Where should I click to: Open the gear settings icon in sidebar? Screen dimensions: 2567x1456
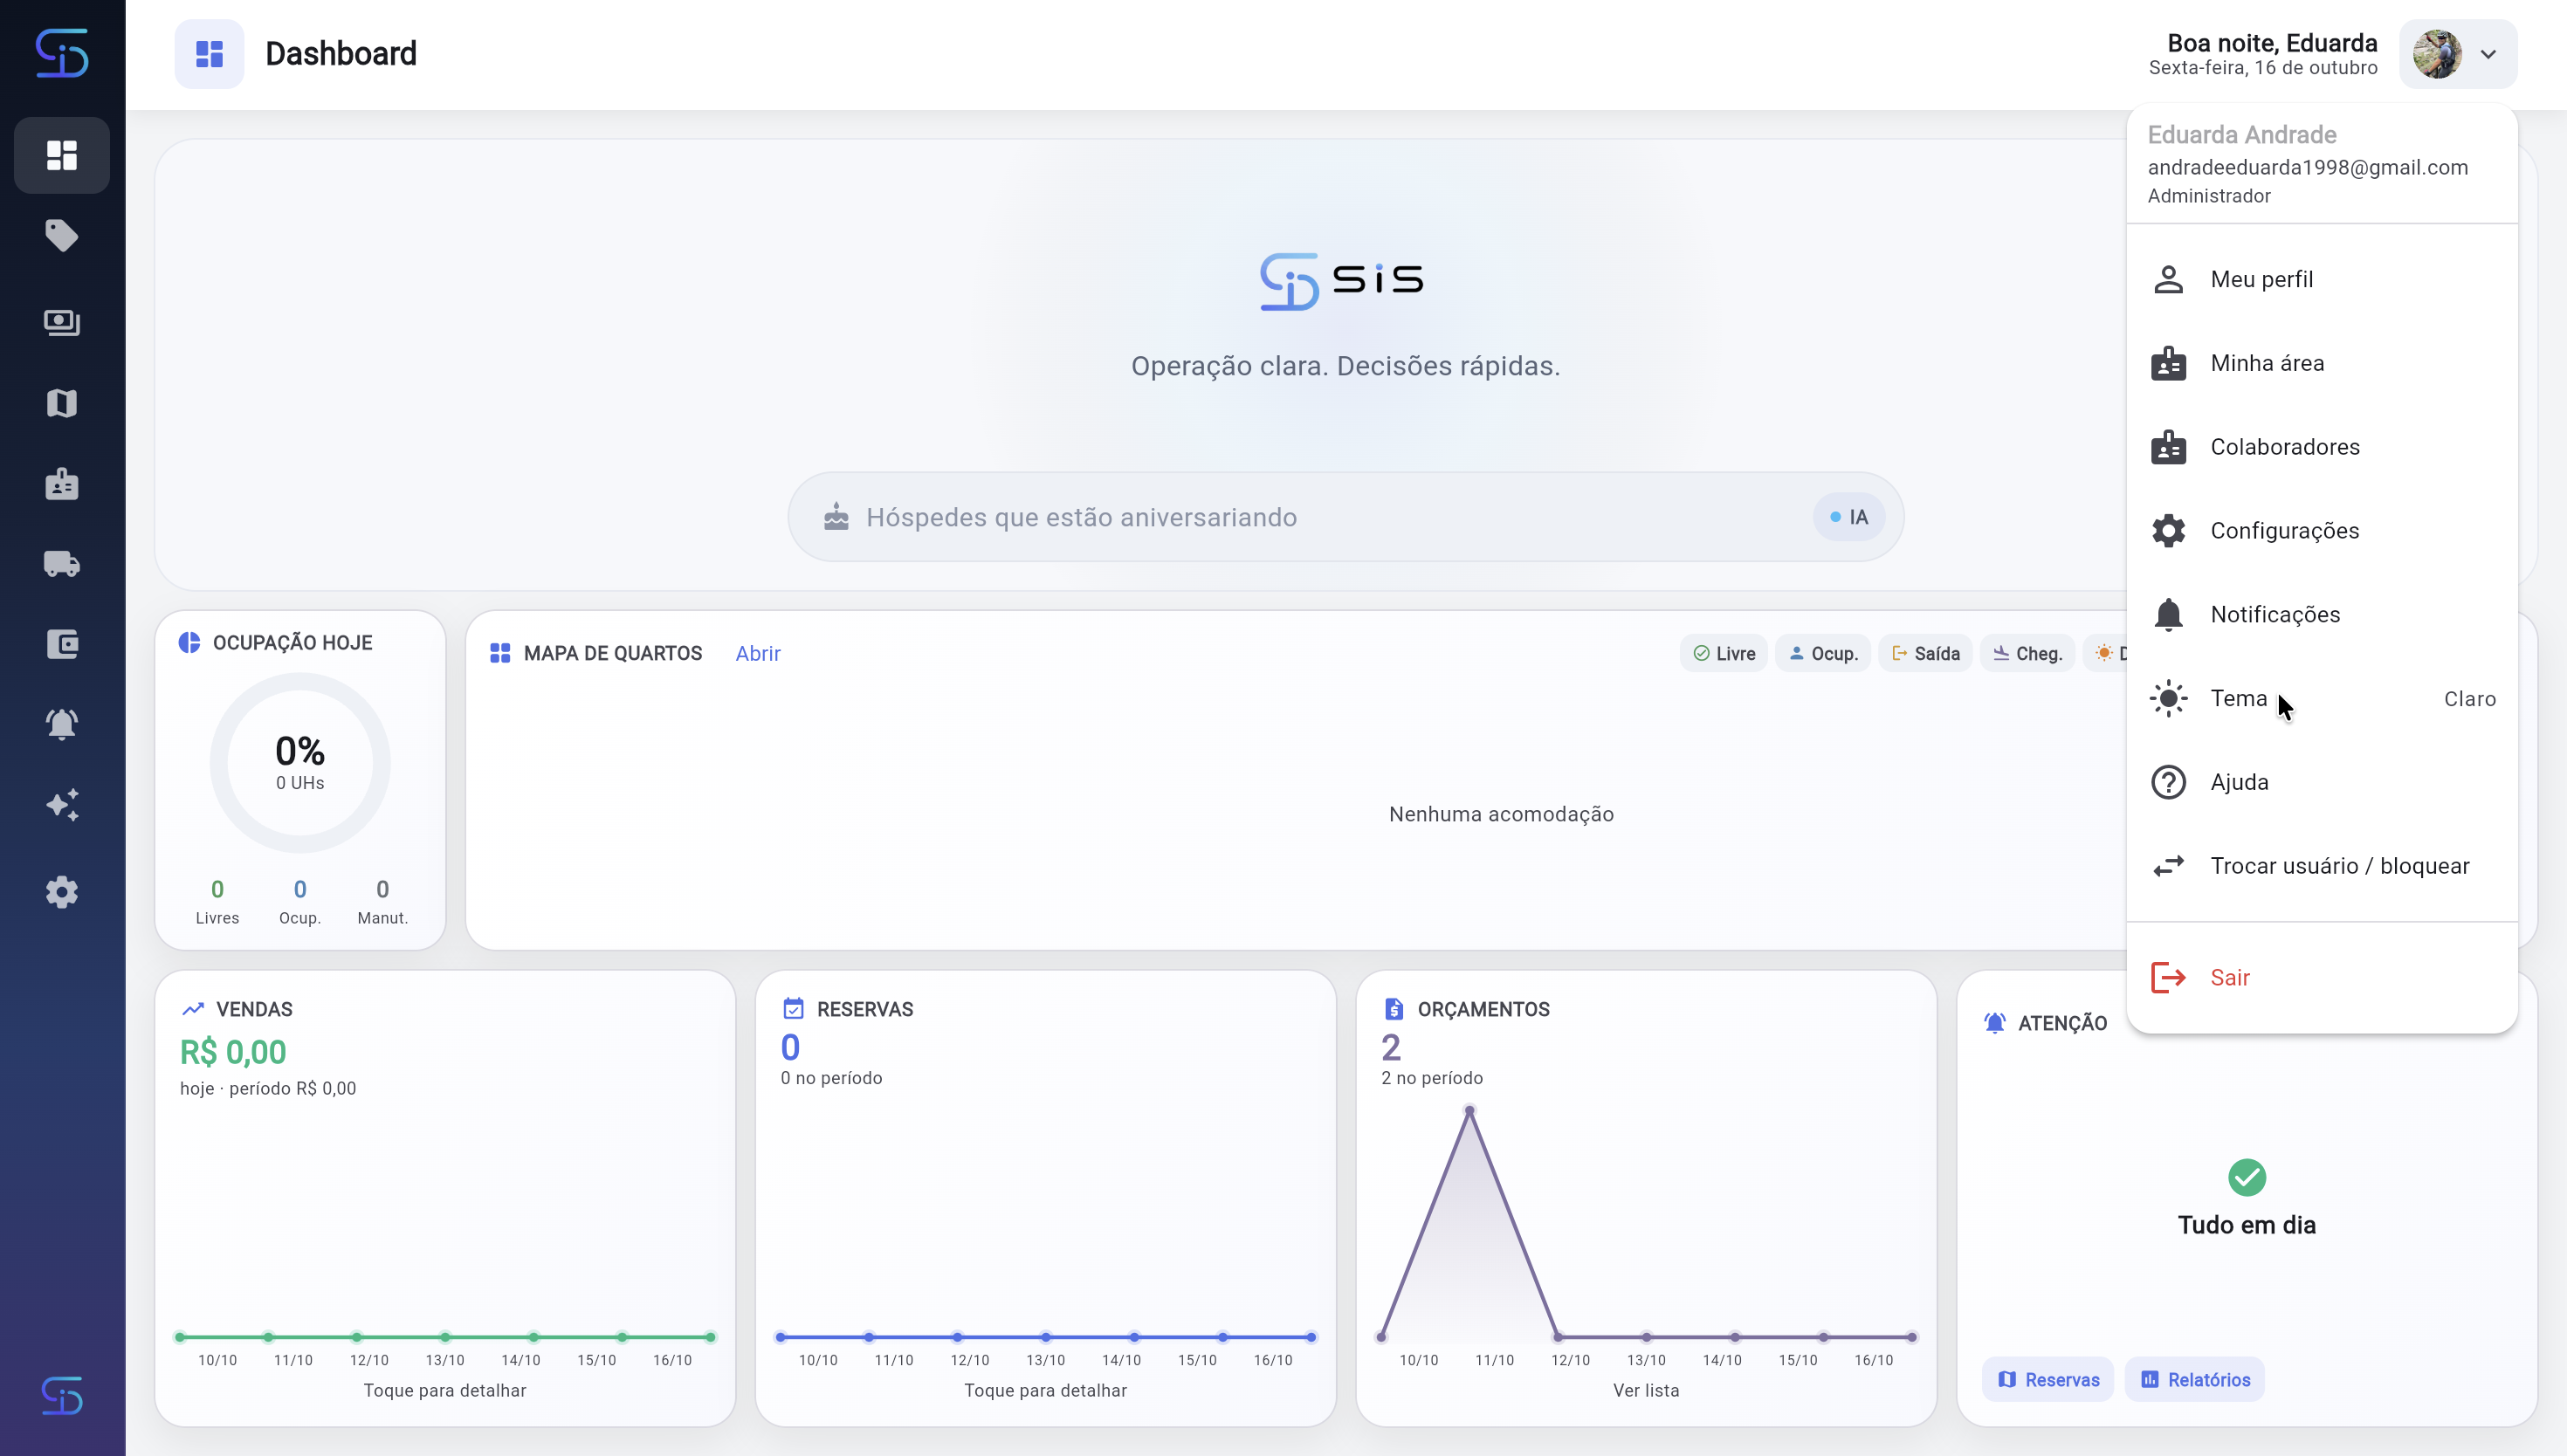(x=62, y=892)
